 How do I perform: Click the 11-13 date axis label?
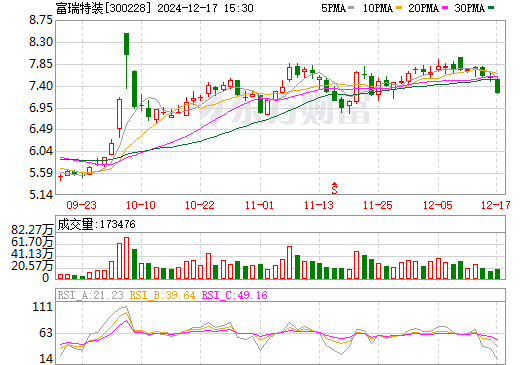coord(319,205)
